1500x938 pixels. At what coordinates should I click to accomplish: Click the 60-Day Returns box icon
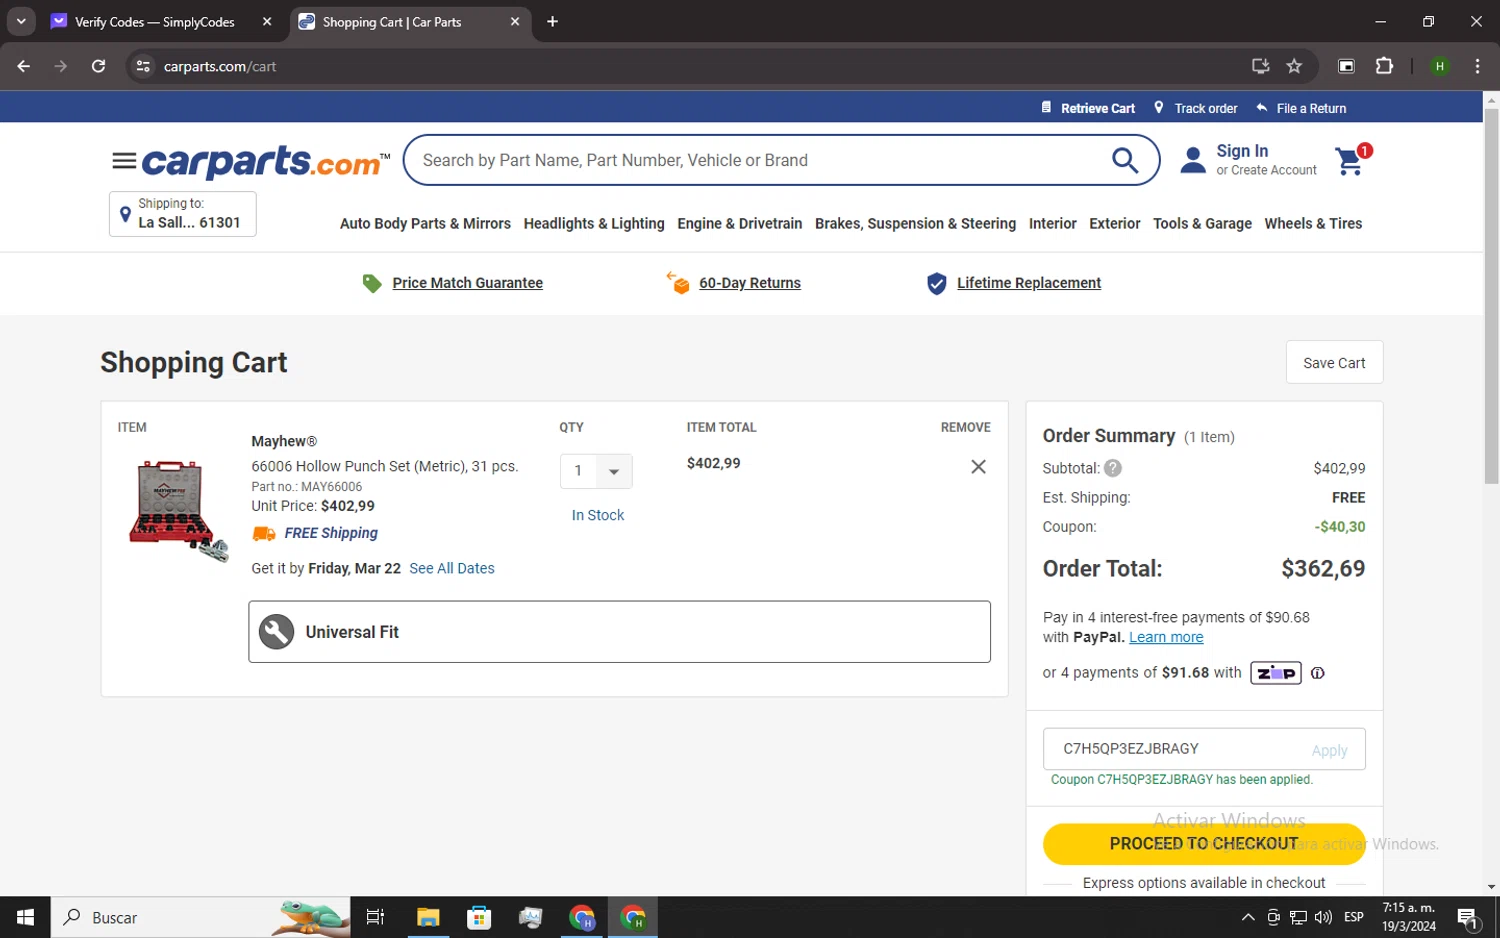pyautogui.click(x=678, y=283)
